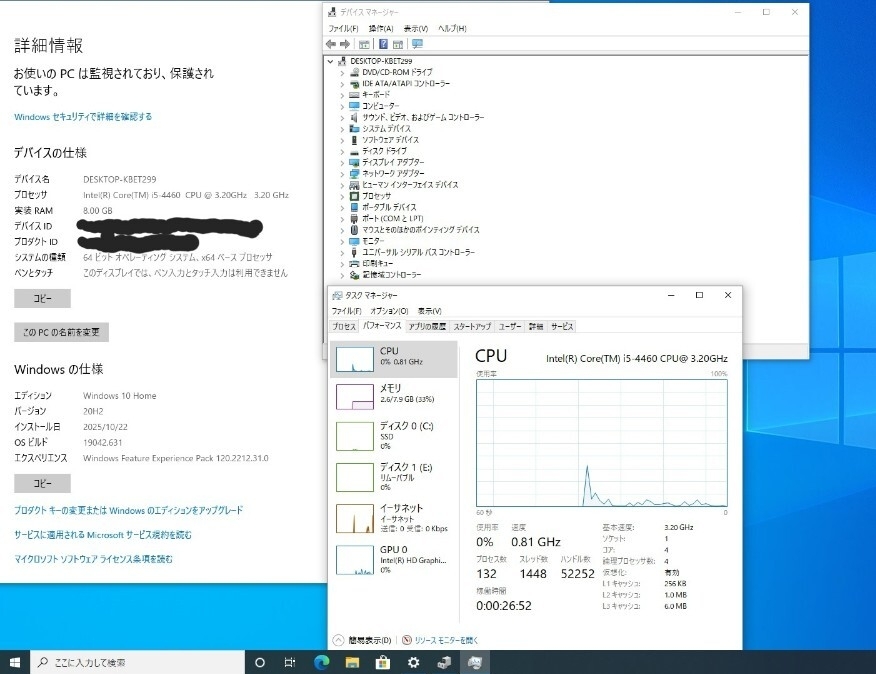The image size is (876, 674).
Task: Select ディスク 0 (C:) in Task Manager
Action: click(x=394, y=436)
